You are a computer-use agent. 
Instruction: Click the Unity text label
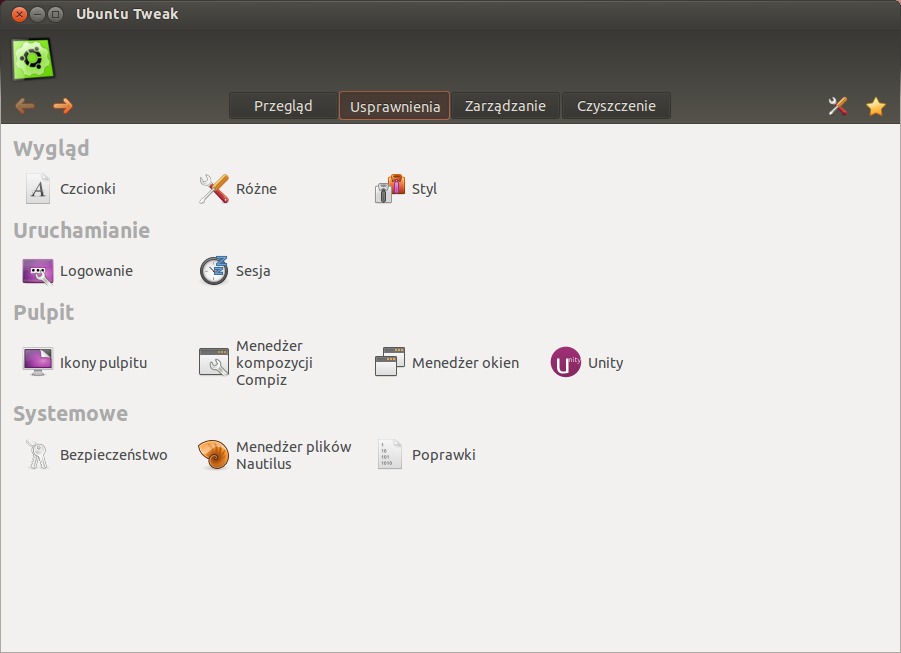click(x=606, y=363)
